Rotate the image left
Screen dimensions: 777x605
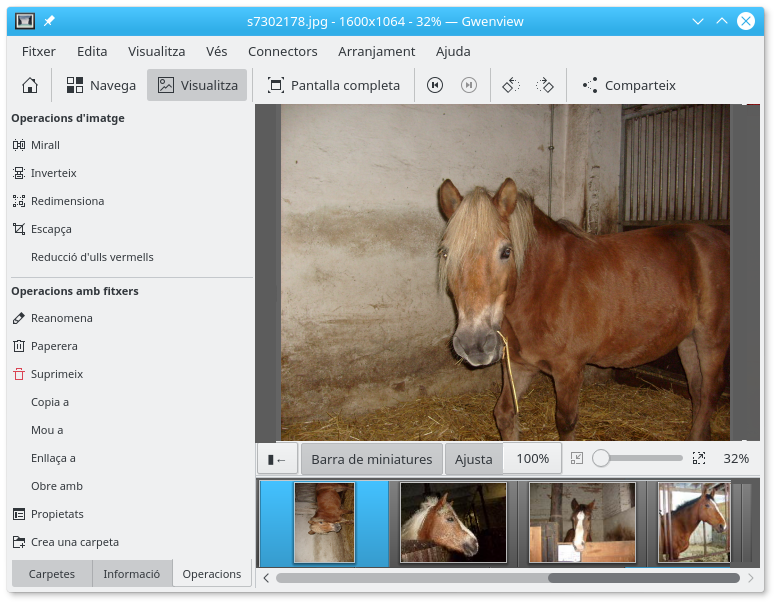511,86
